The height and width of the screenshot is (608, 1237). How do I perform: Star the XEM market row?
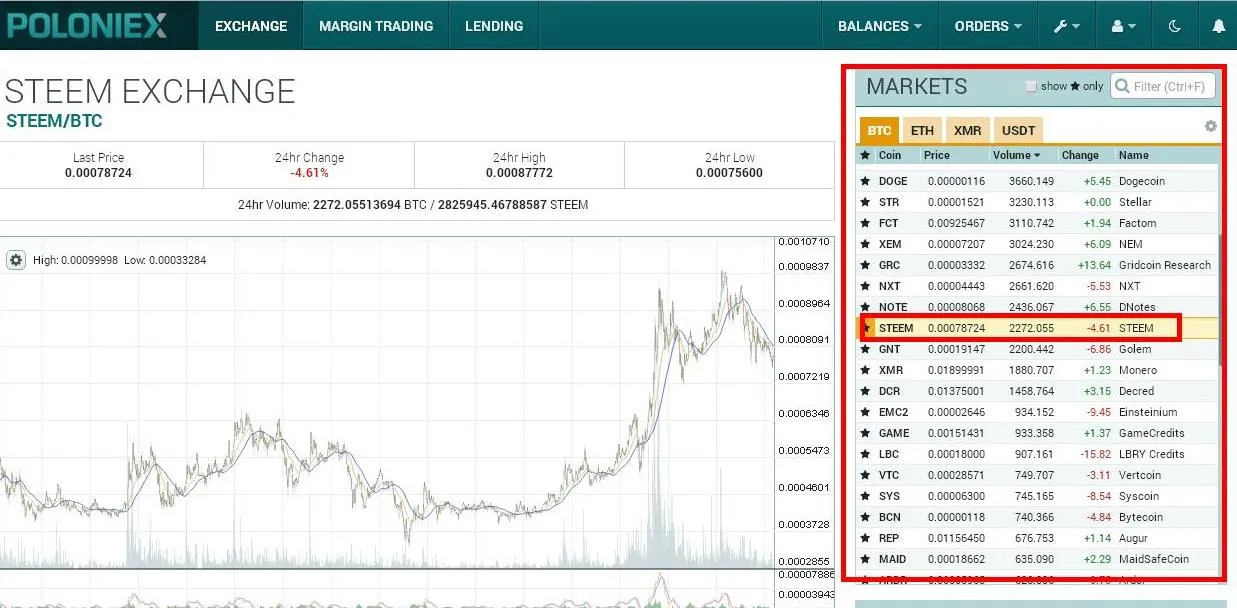[865, 244]
